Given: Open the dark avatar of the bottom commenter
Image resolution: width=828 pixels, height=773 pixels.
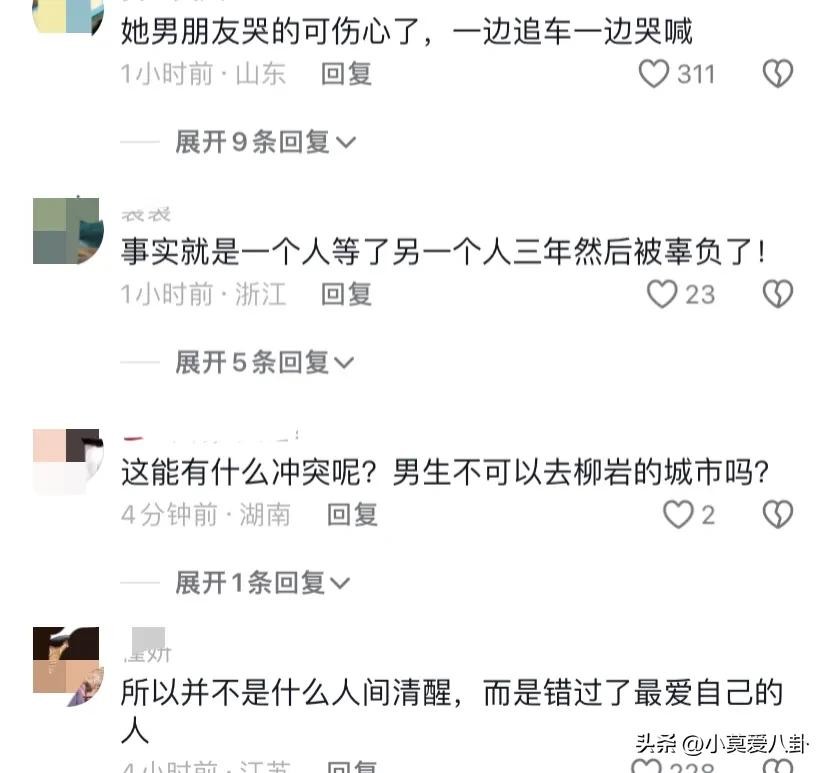Looking at the screenshot, I should click(68, 666).
